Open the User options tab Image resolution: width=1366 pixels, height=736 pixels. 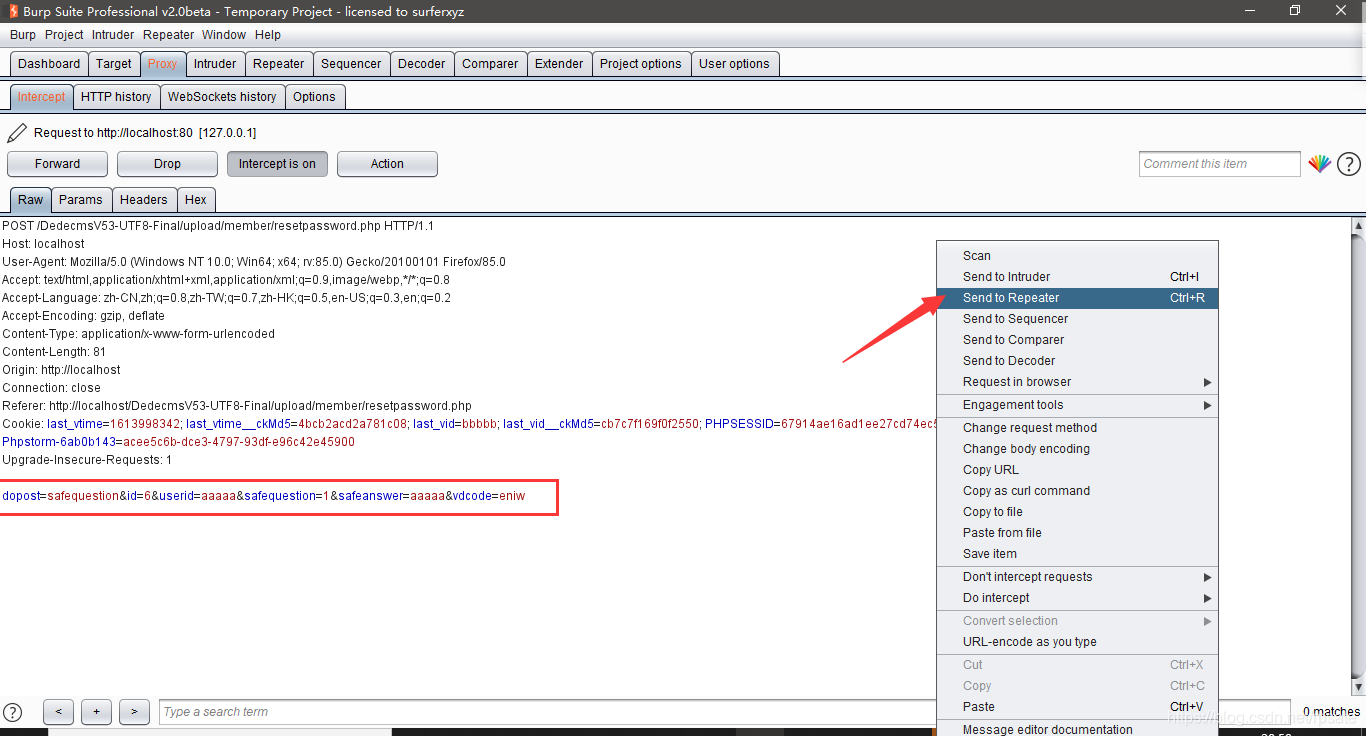tap(735, 64)
